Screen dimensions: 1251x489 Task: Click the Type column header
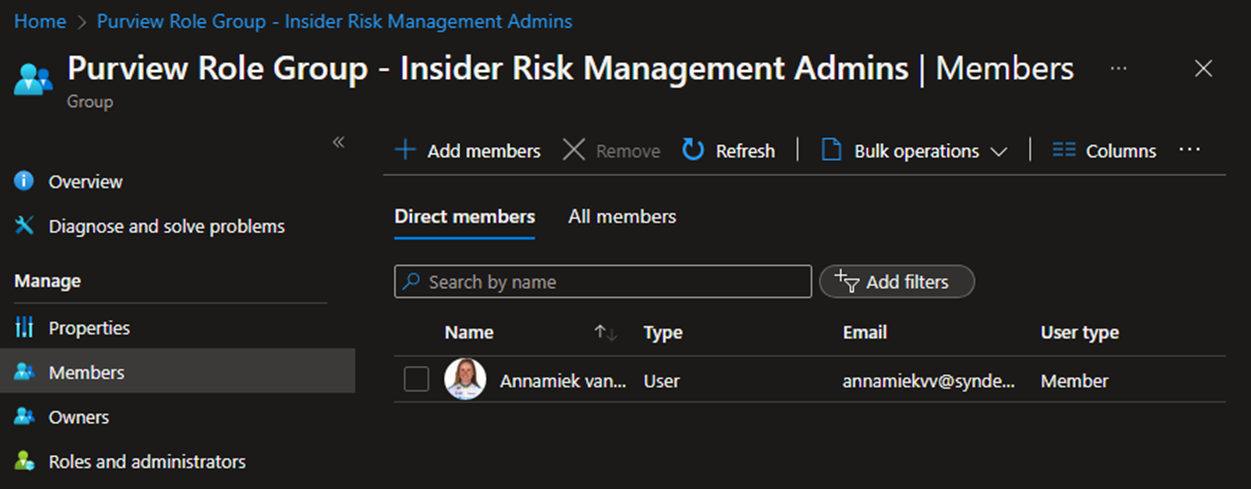pyautogui.click(x=663, y=333)
